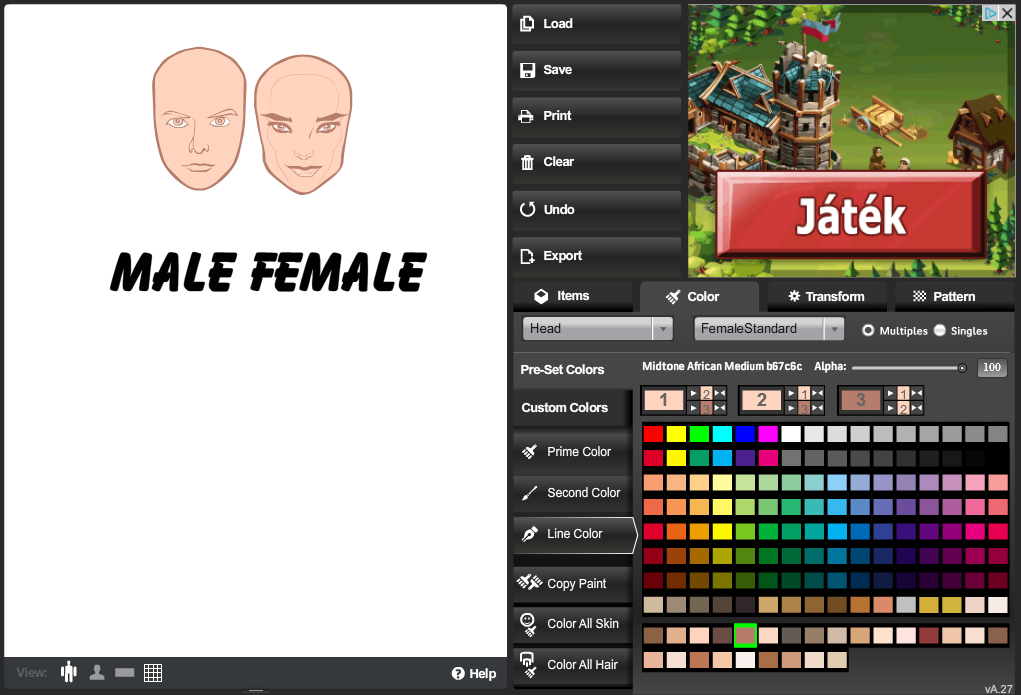Click the Clear trash icon
This screenshot has width=1021, height=695.
tap(527, 162)
